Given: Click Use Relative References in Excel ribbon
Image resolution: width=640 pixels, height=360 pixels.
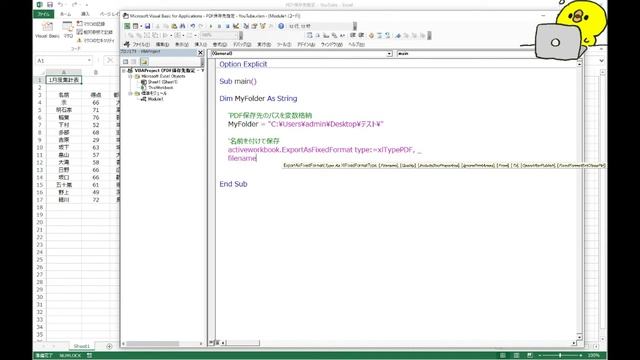Looking at the screenshot, I should click(x=95, y=32).
